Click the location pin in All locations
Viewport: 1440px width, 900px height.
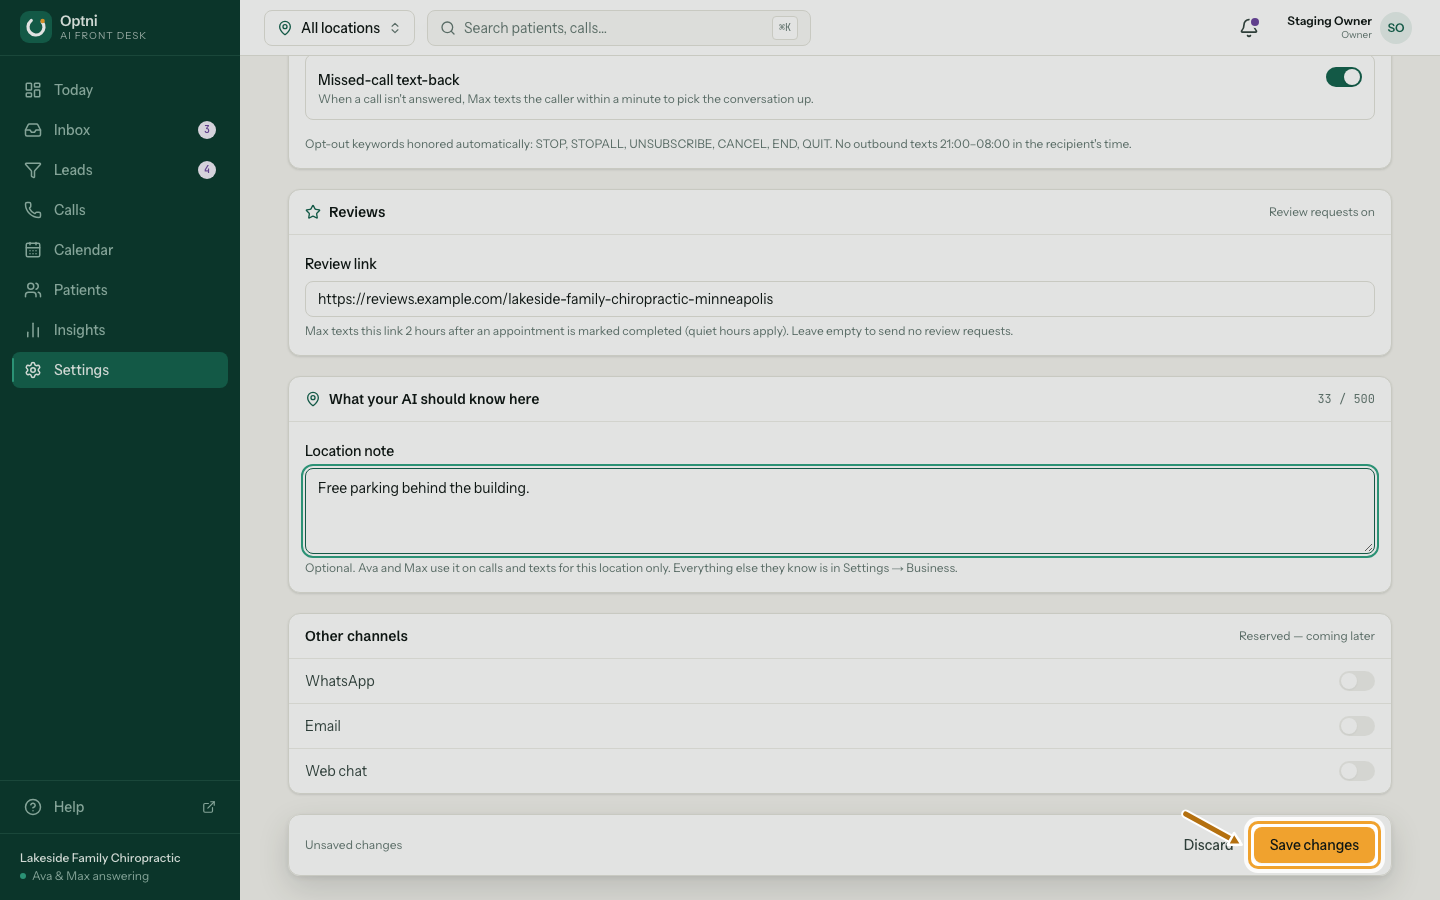[285, 28]
